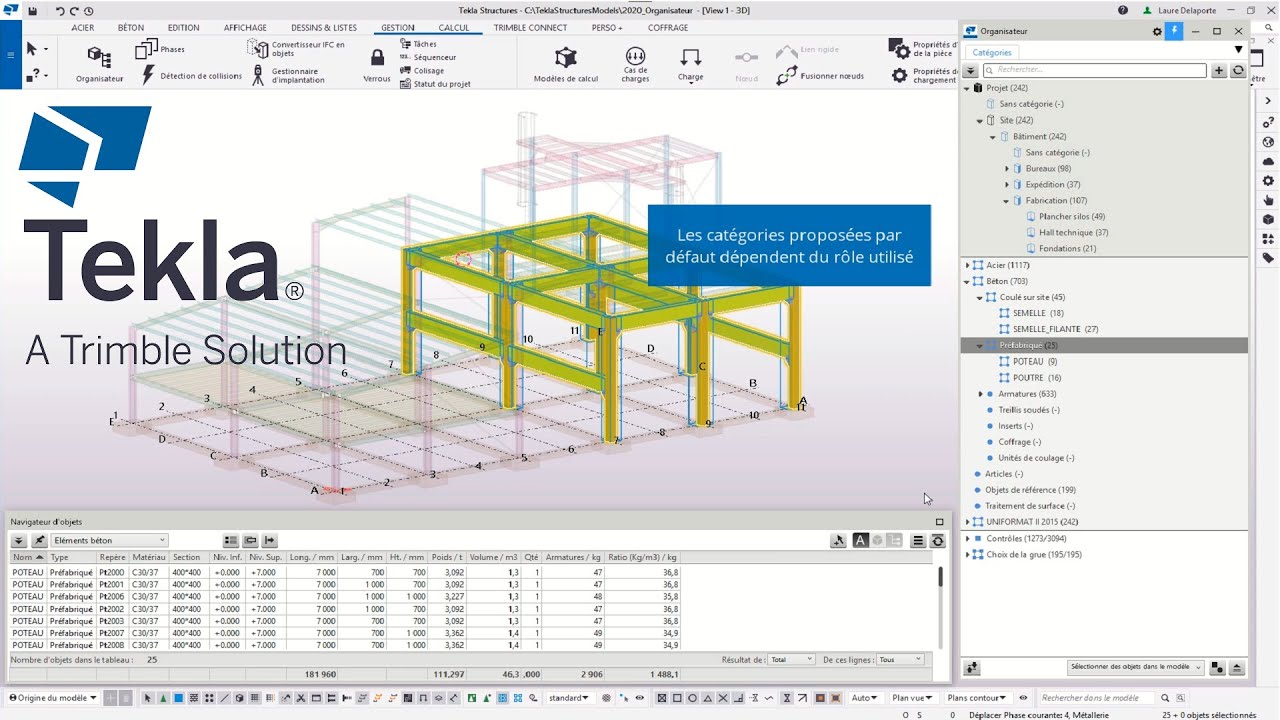Open the TRIMBLE CONNECT tab
Screen dimensions: 1280x720
[x=530, y=28]
